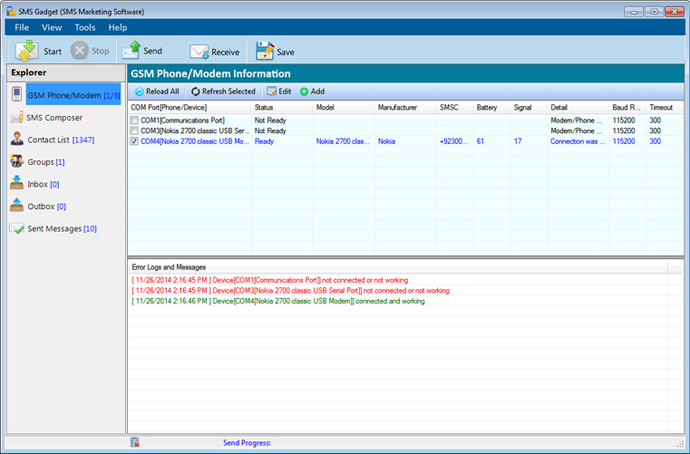Check the COM3 Nokia USB Serial checkbox
Screen dimensions: 690x454
tap(135, 131)
